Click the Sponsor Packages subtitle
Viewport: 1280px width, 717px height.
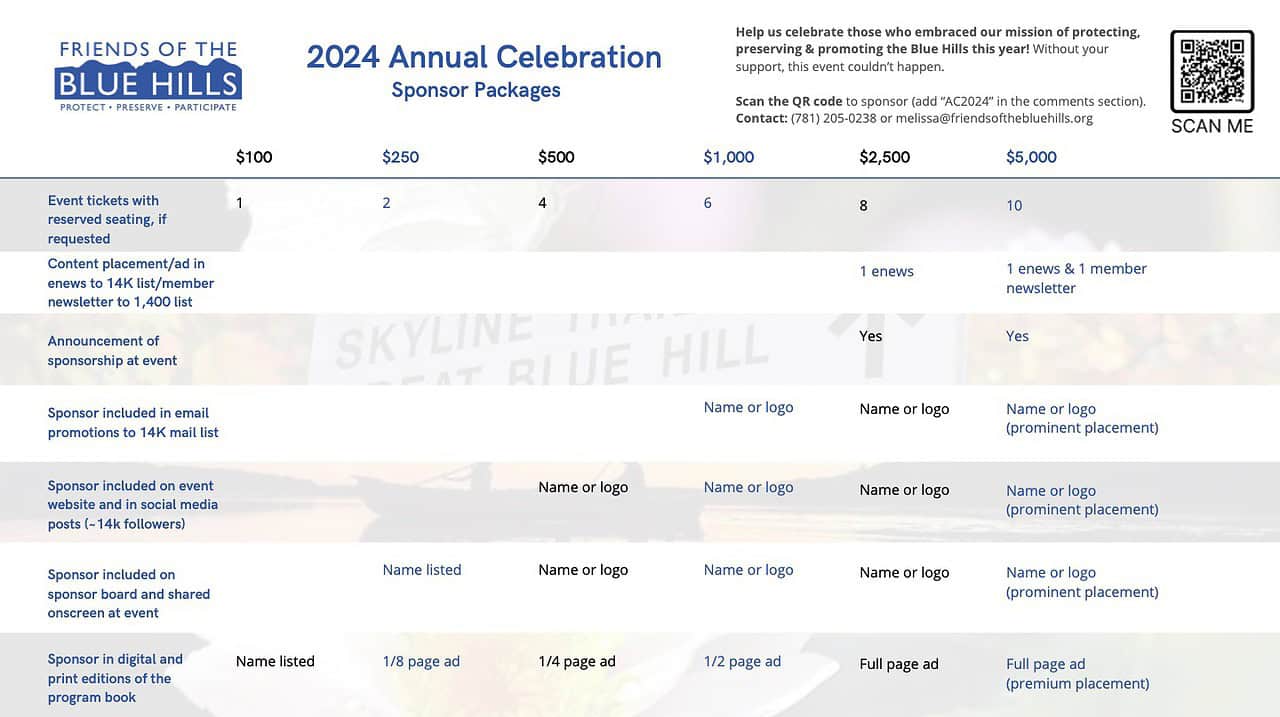pyautogui.click(x=476, y=90)
